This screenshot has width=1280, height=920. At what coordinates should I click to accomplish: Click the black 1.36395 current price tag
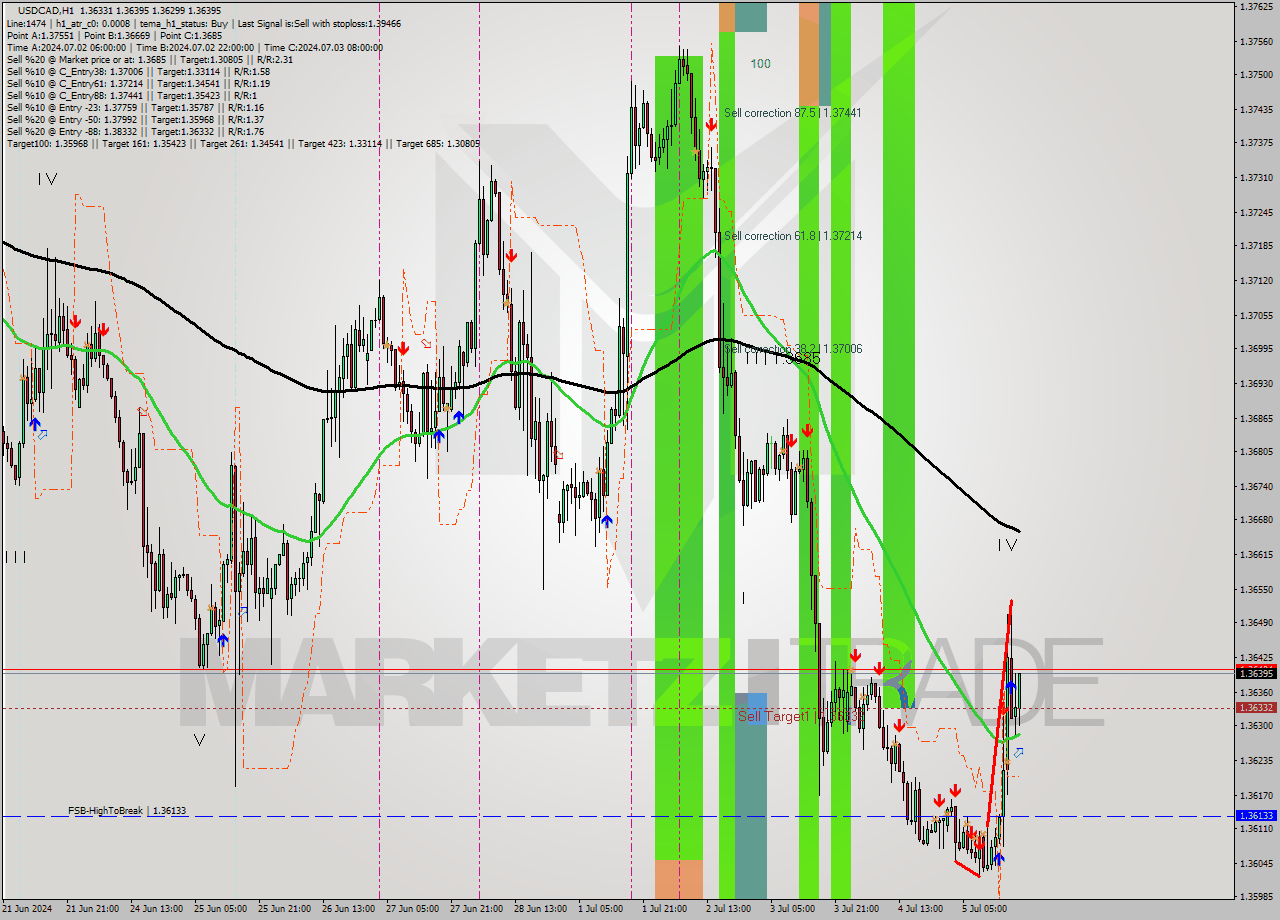1256,673
